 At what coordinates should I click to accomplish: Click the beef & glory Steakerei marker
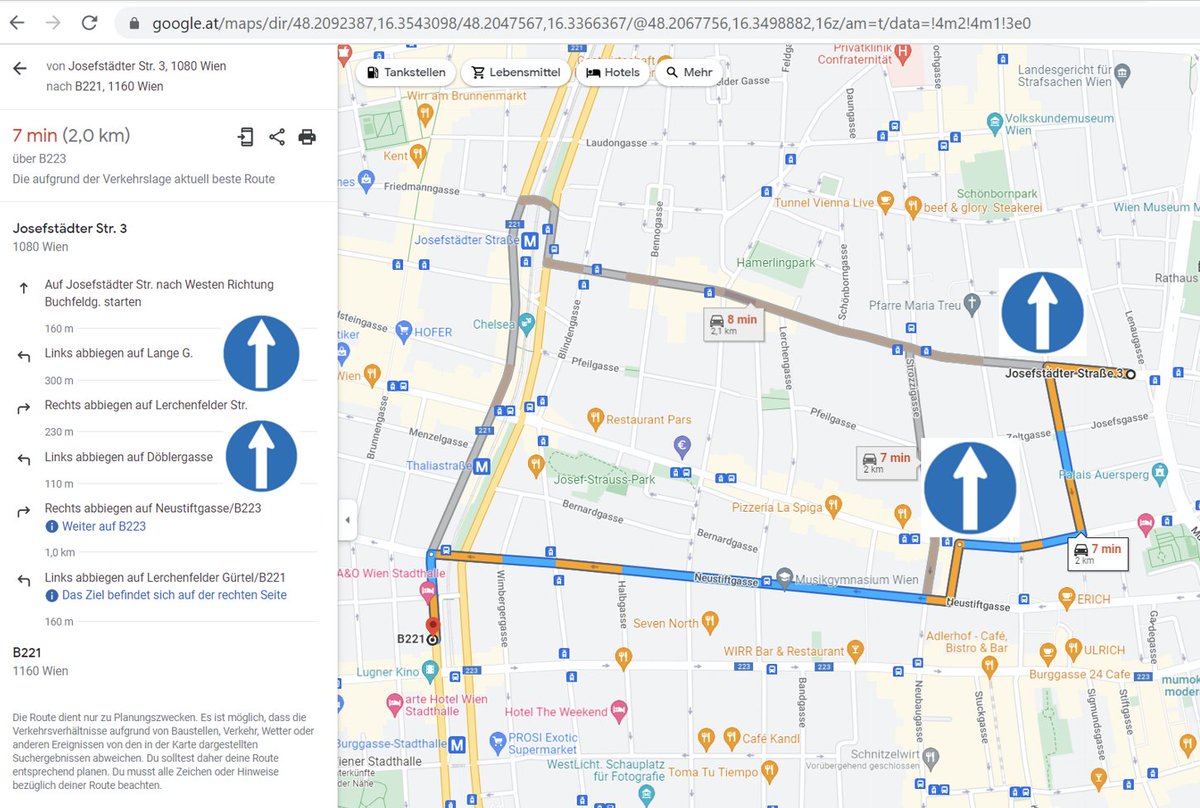pos(912,207)
